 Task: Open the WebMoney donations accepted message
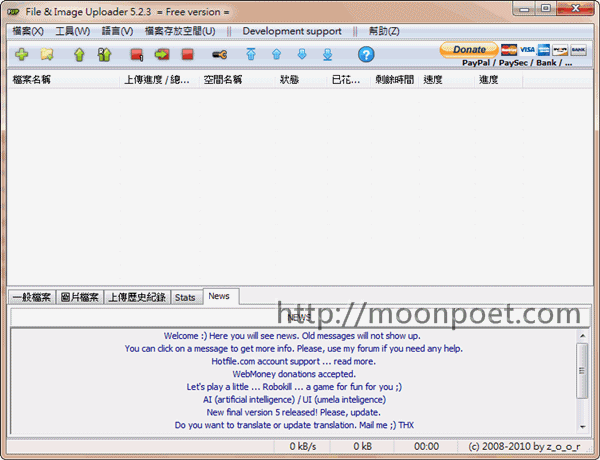point(294,374)
